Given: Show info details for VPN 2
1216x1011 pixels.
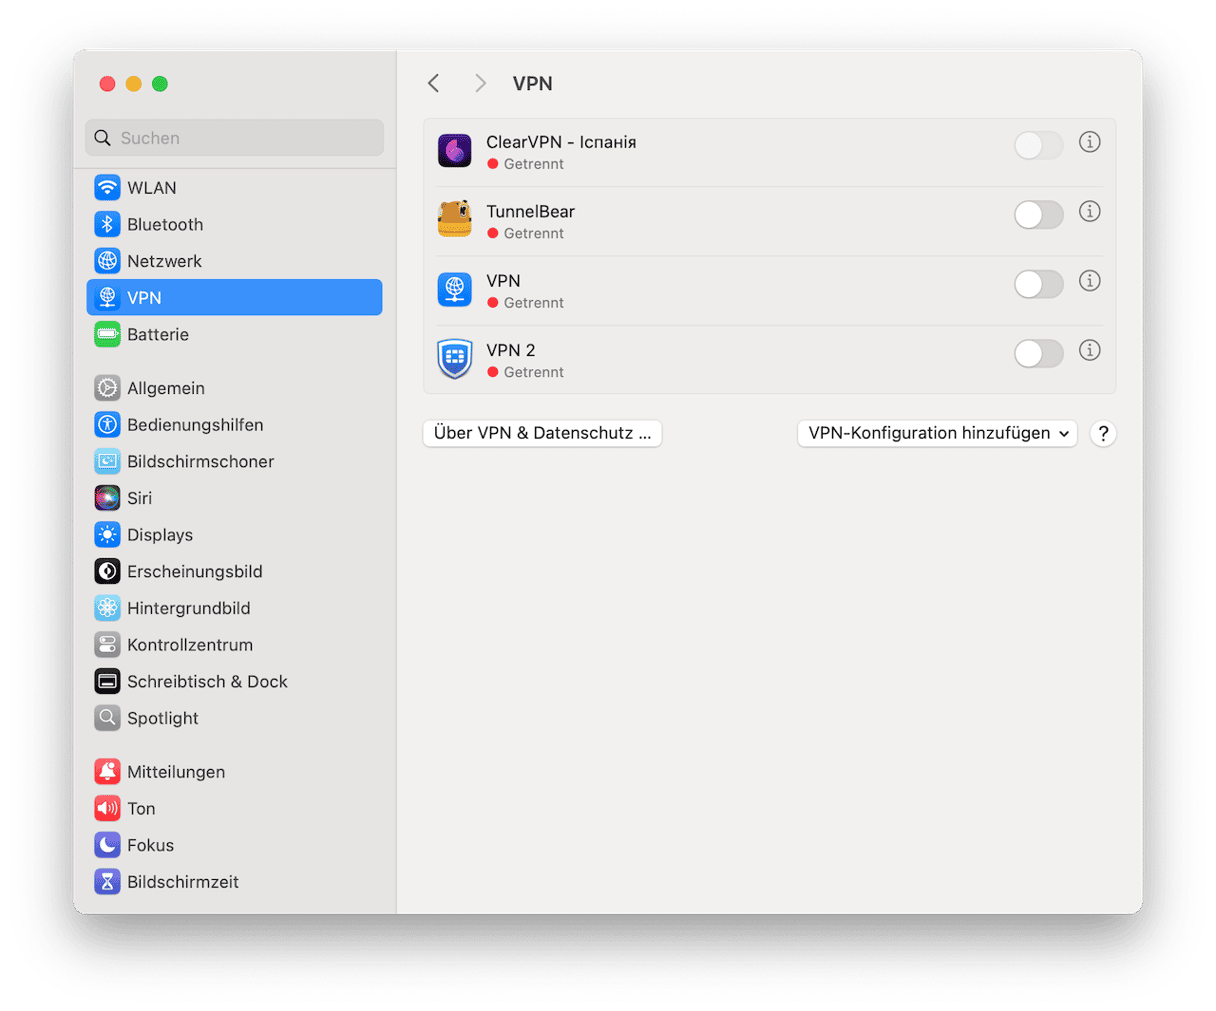Looking at the screenshot, I should 1089,351.
